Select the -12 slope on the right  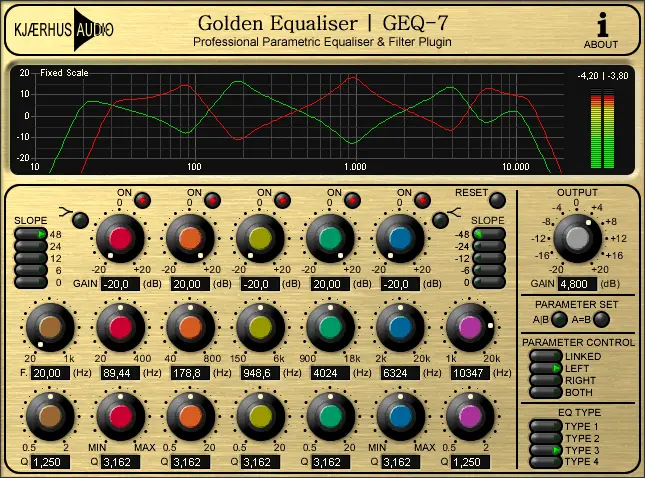(491, 258)
